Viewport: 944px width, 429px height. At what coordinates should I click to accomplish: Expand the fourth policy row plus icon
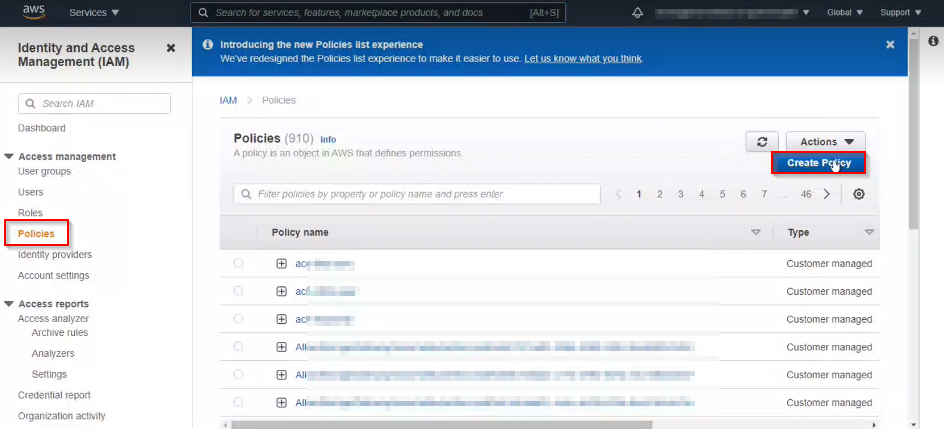pyautogui.click(x=281, y=347)
